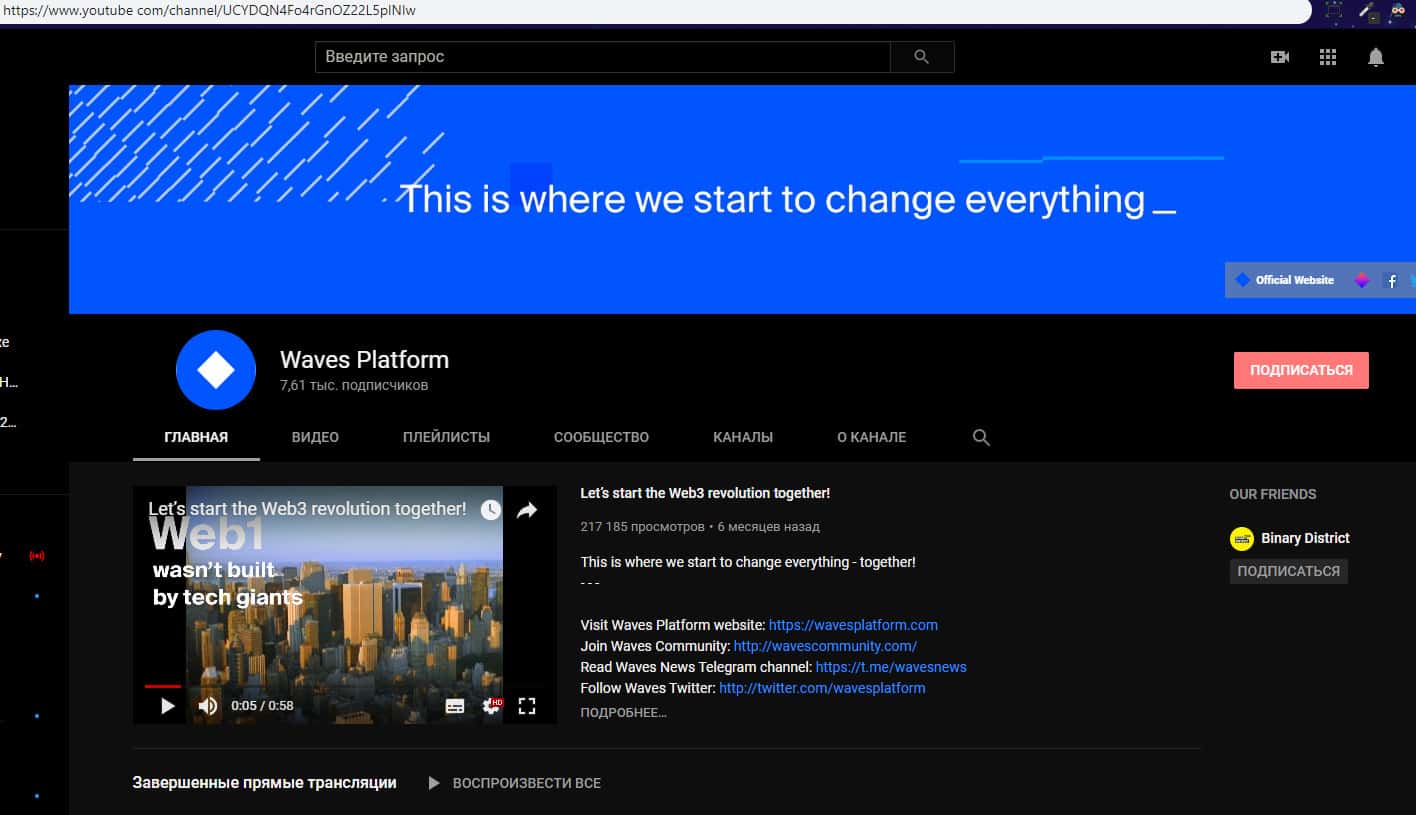Subscribe to Binary District channel
The height and width of the screenshot is (815, 1416).
[x=1288, y=571]
